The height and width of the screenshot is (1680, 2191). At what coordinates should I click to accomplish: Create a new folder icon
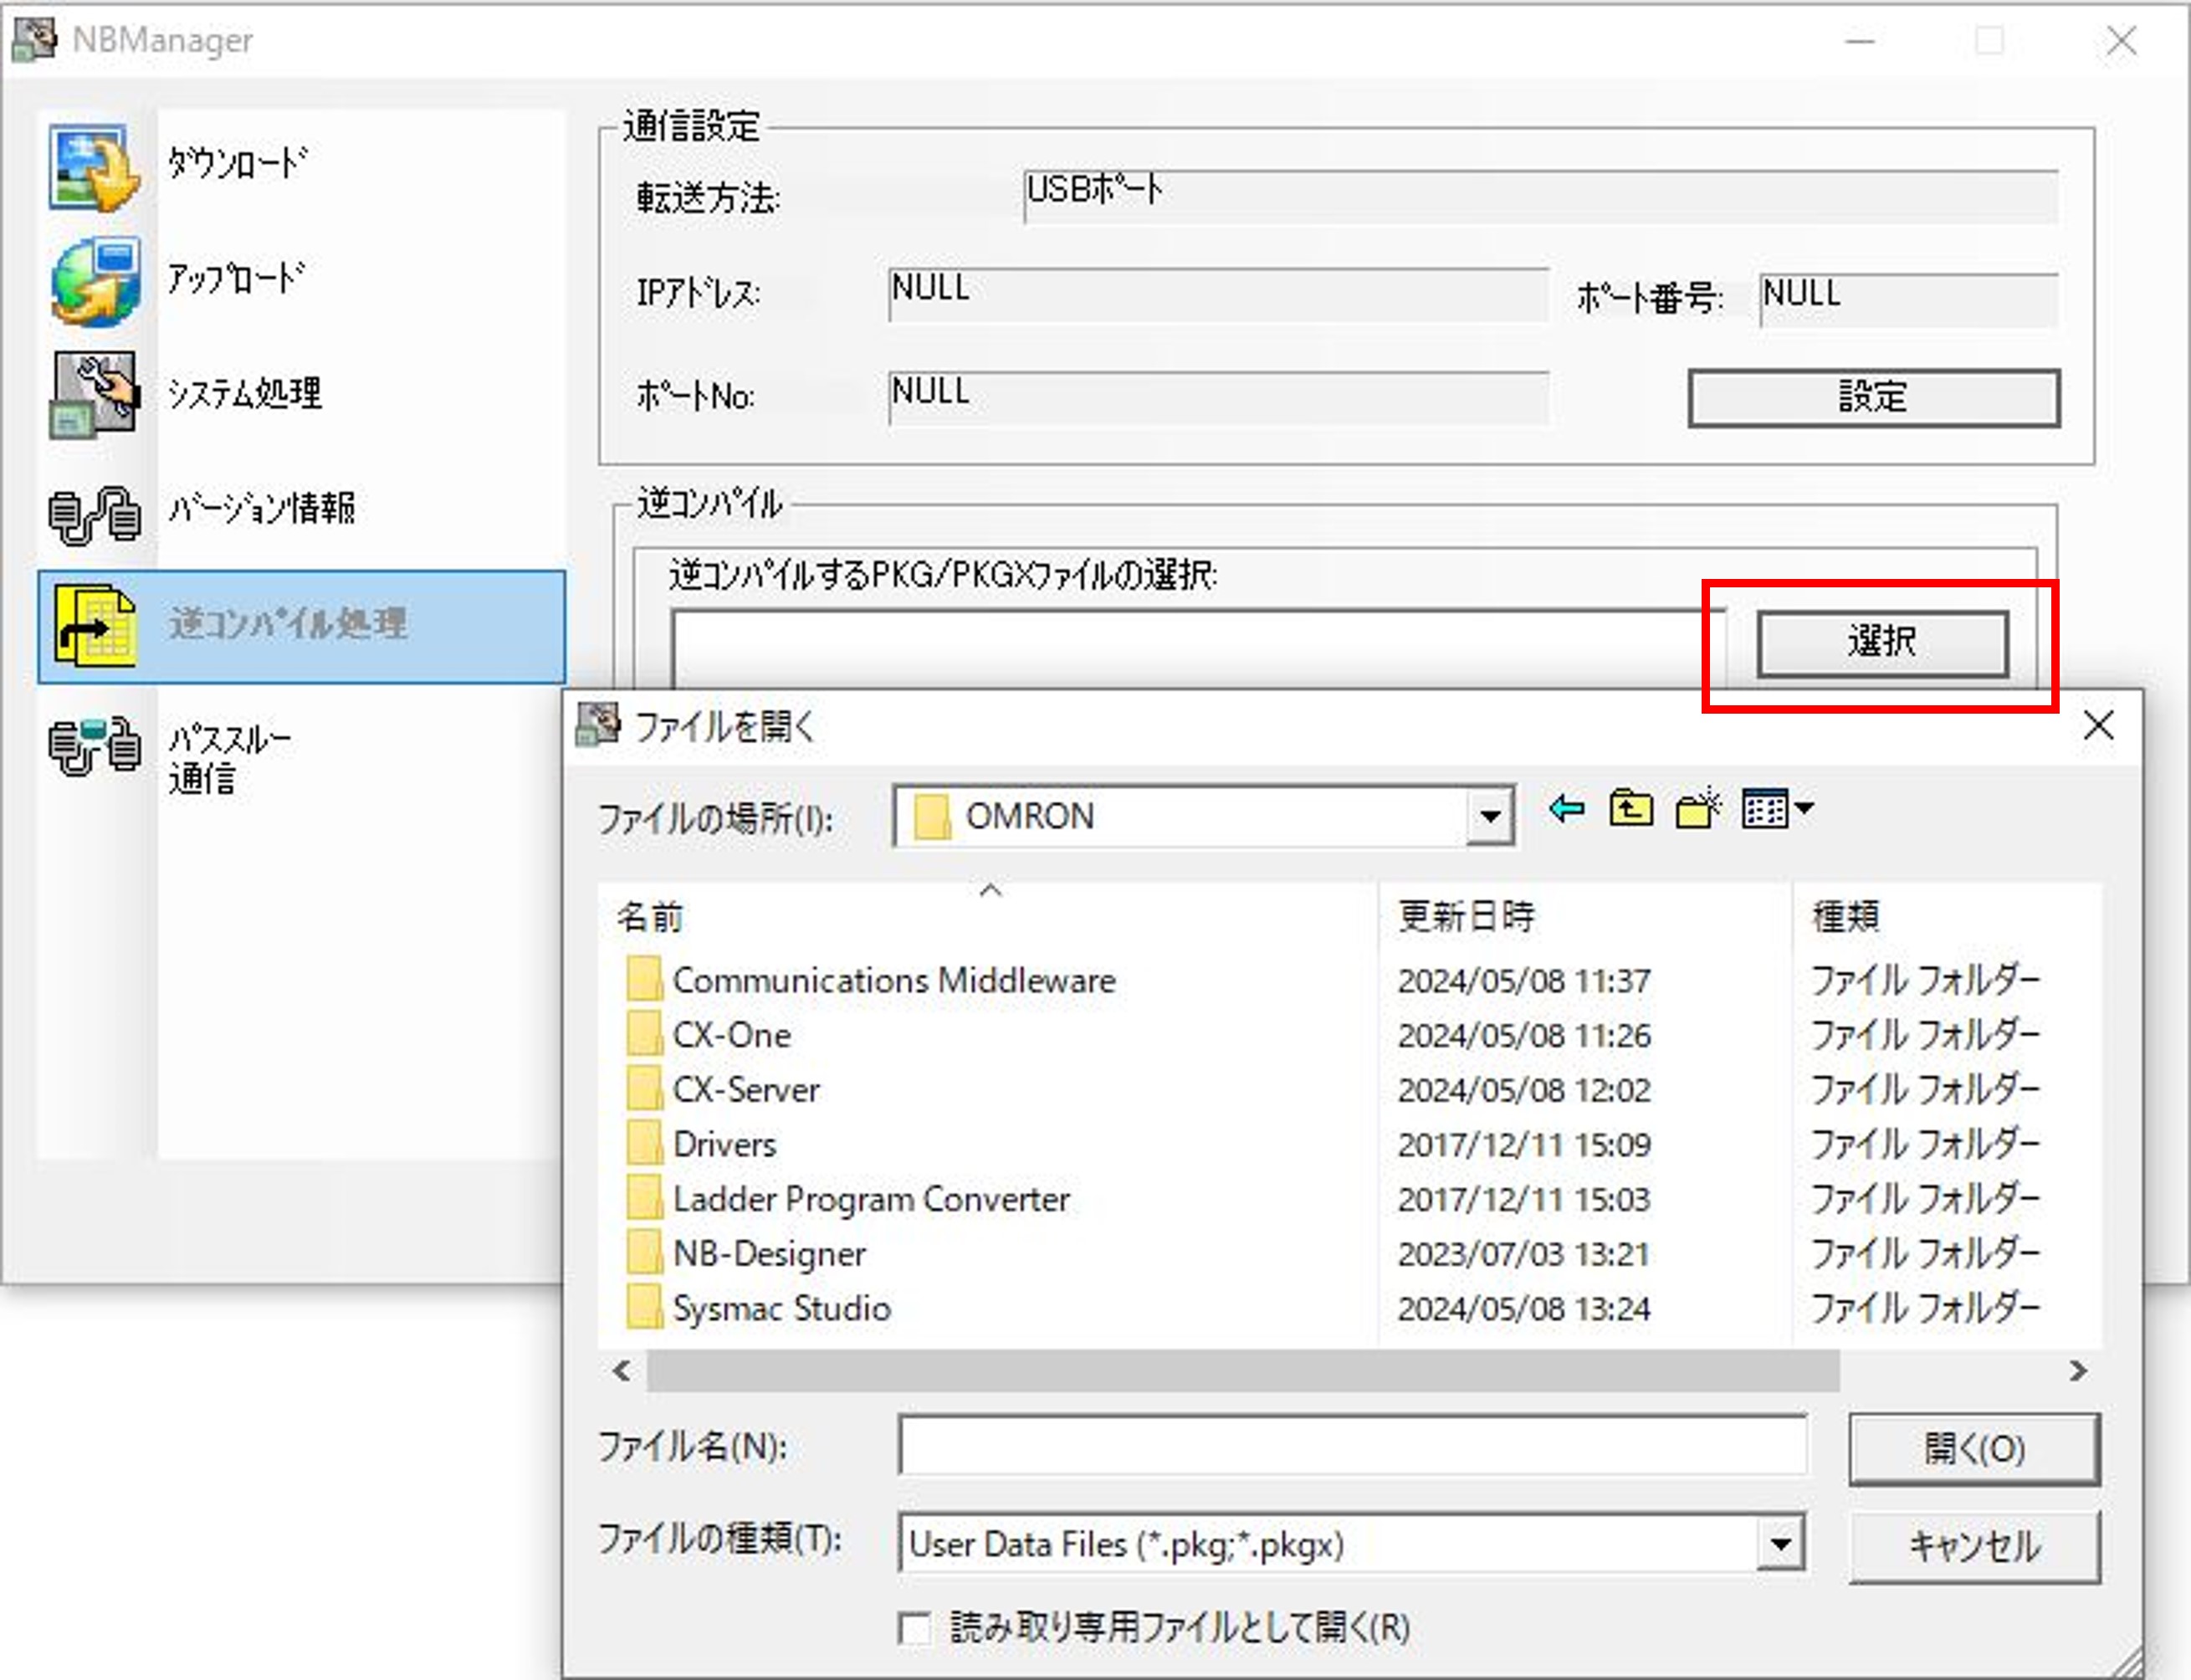coord(1698,808)
